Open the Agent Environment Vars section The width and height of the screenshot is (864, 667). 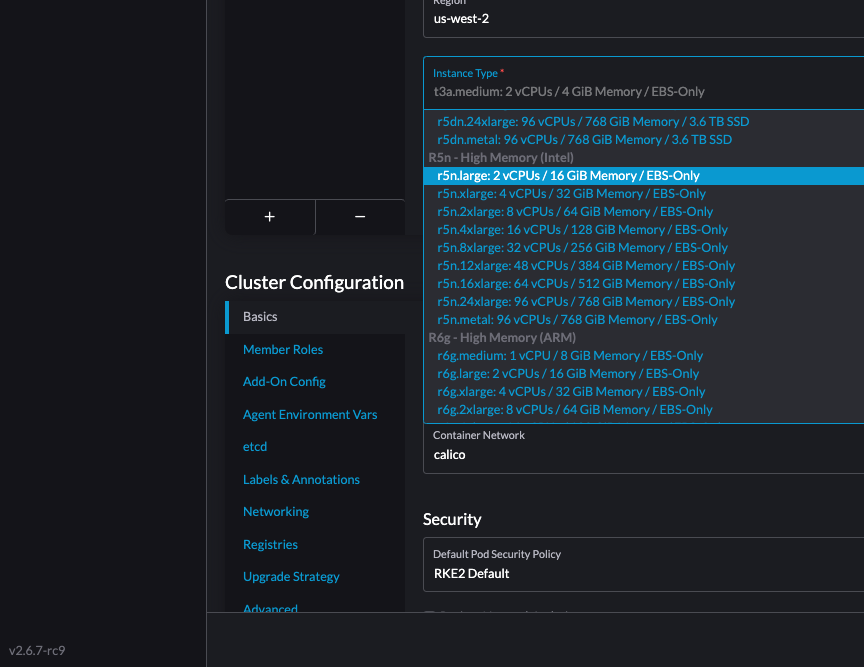[x=310, y=414]
